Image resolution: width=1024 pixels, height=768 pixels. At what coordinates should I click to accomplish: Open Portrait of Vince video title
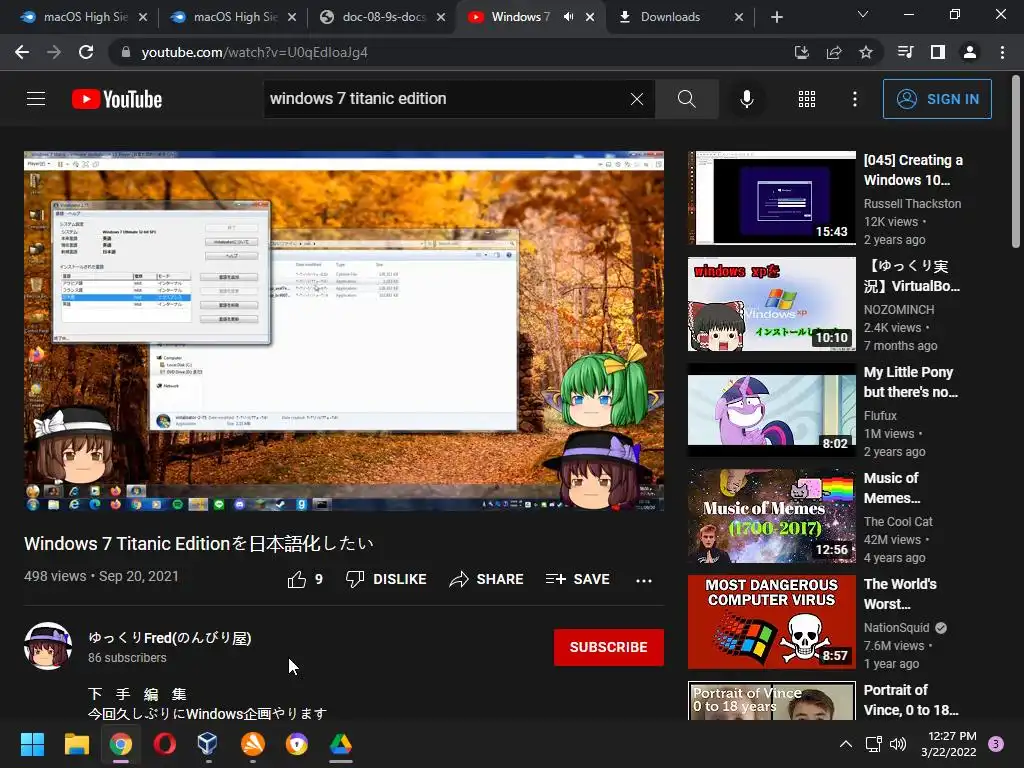coord(911,699)
